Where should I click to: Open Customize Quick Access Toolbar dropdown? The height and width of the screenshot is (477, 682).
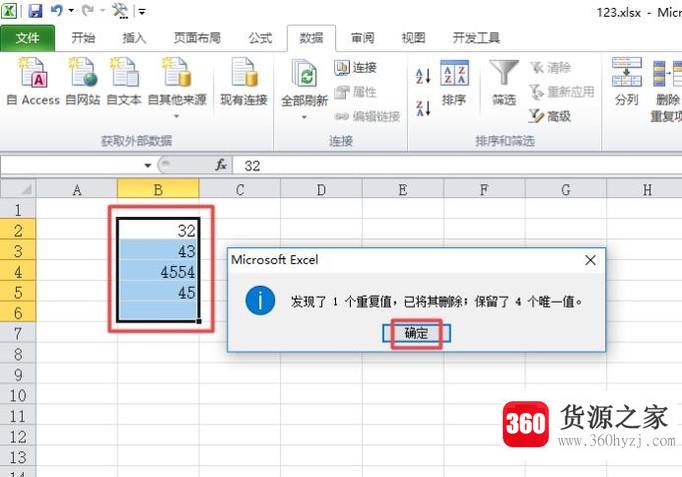coord(142,11)
